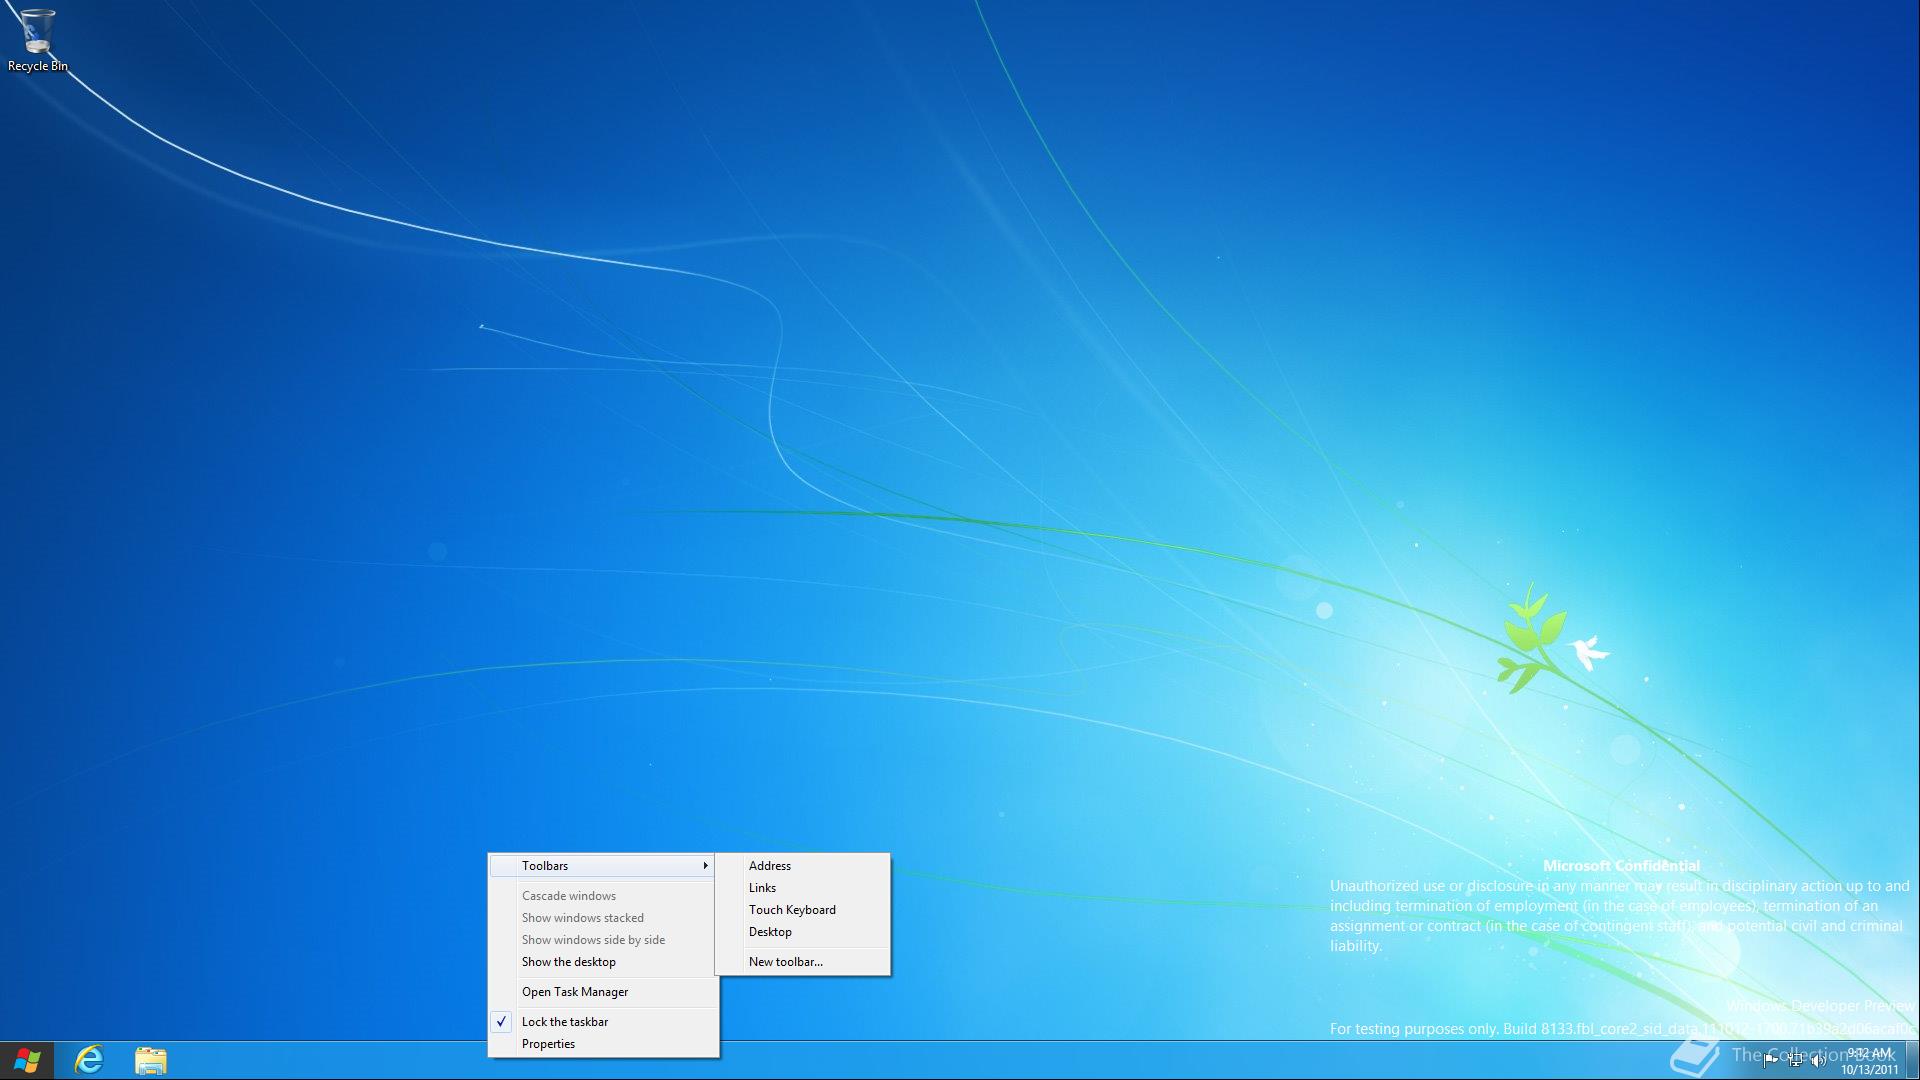Click the greyed-out Cascade windows entry
1920x1080 pixels.
point(604,896)
